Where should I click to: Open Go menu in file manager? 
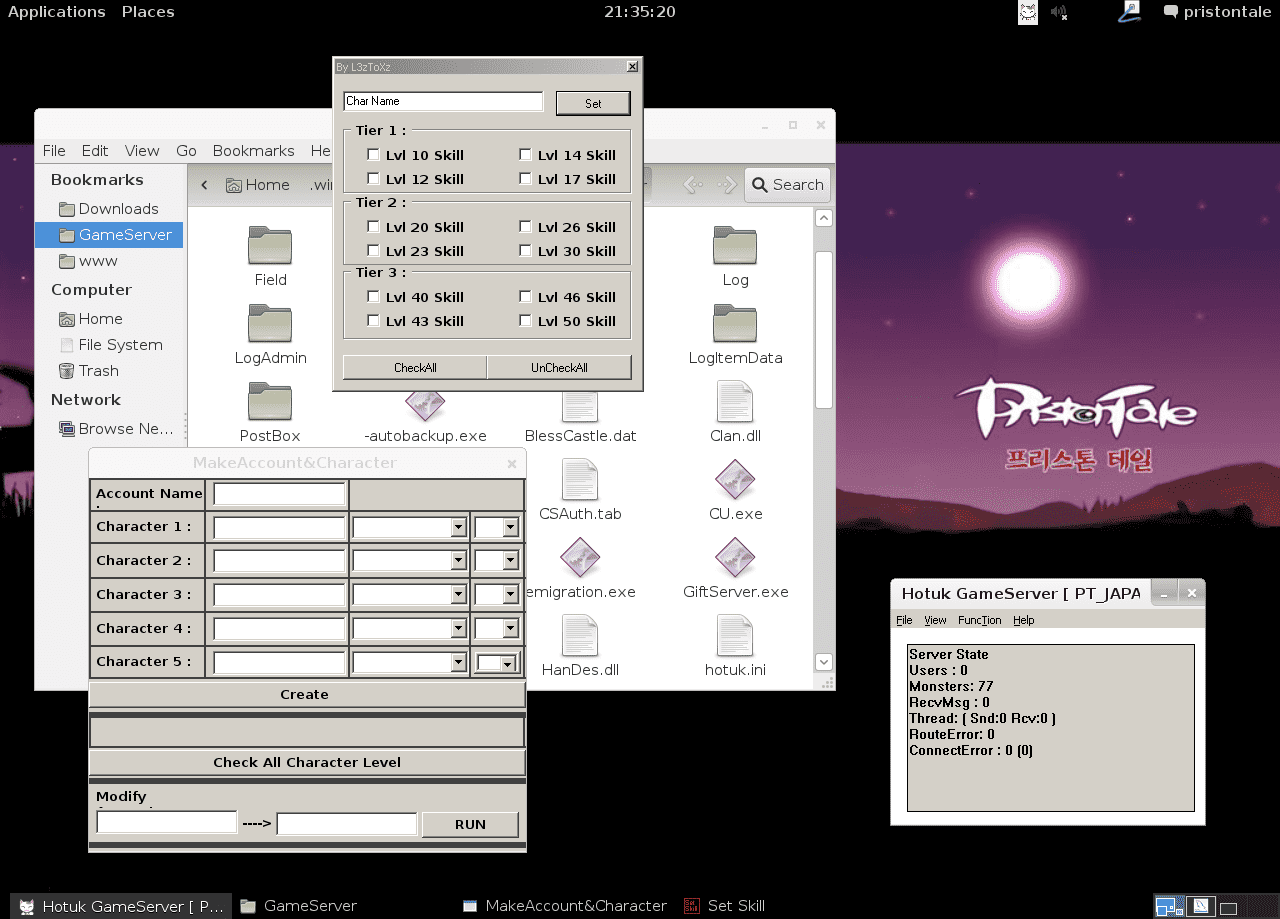click(x=186, y=151)
